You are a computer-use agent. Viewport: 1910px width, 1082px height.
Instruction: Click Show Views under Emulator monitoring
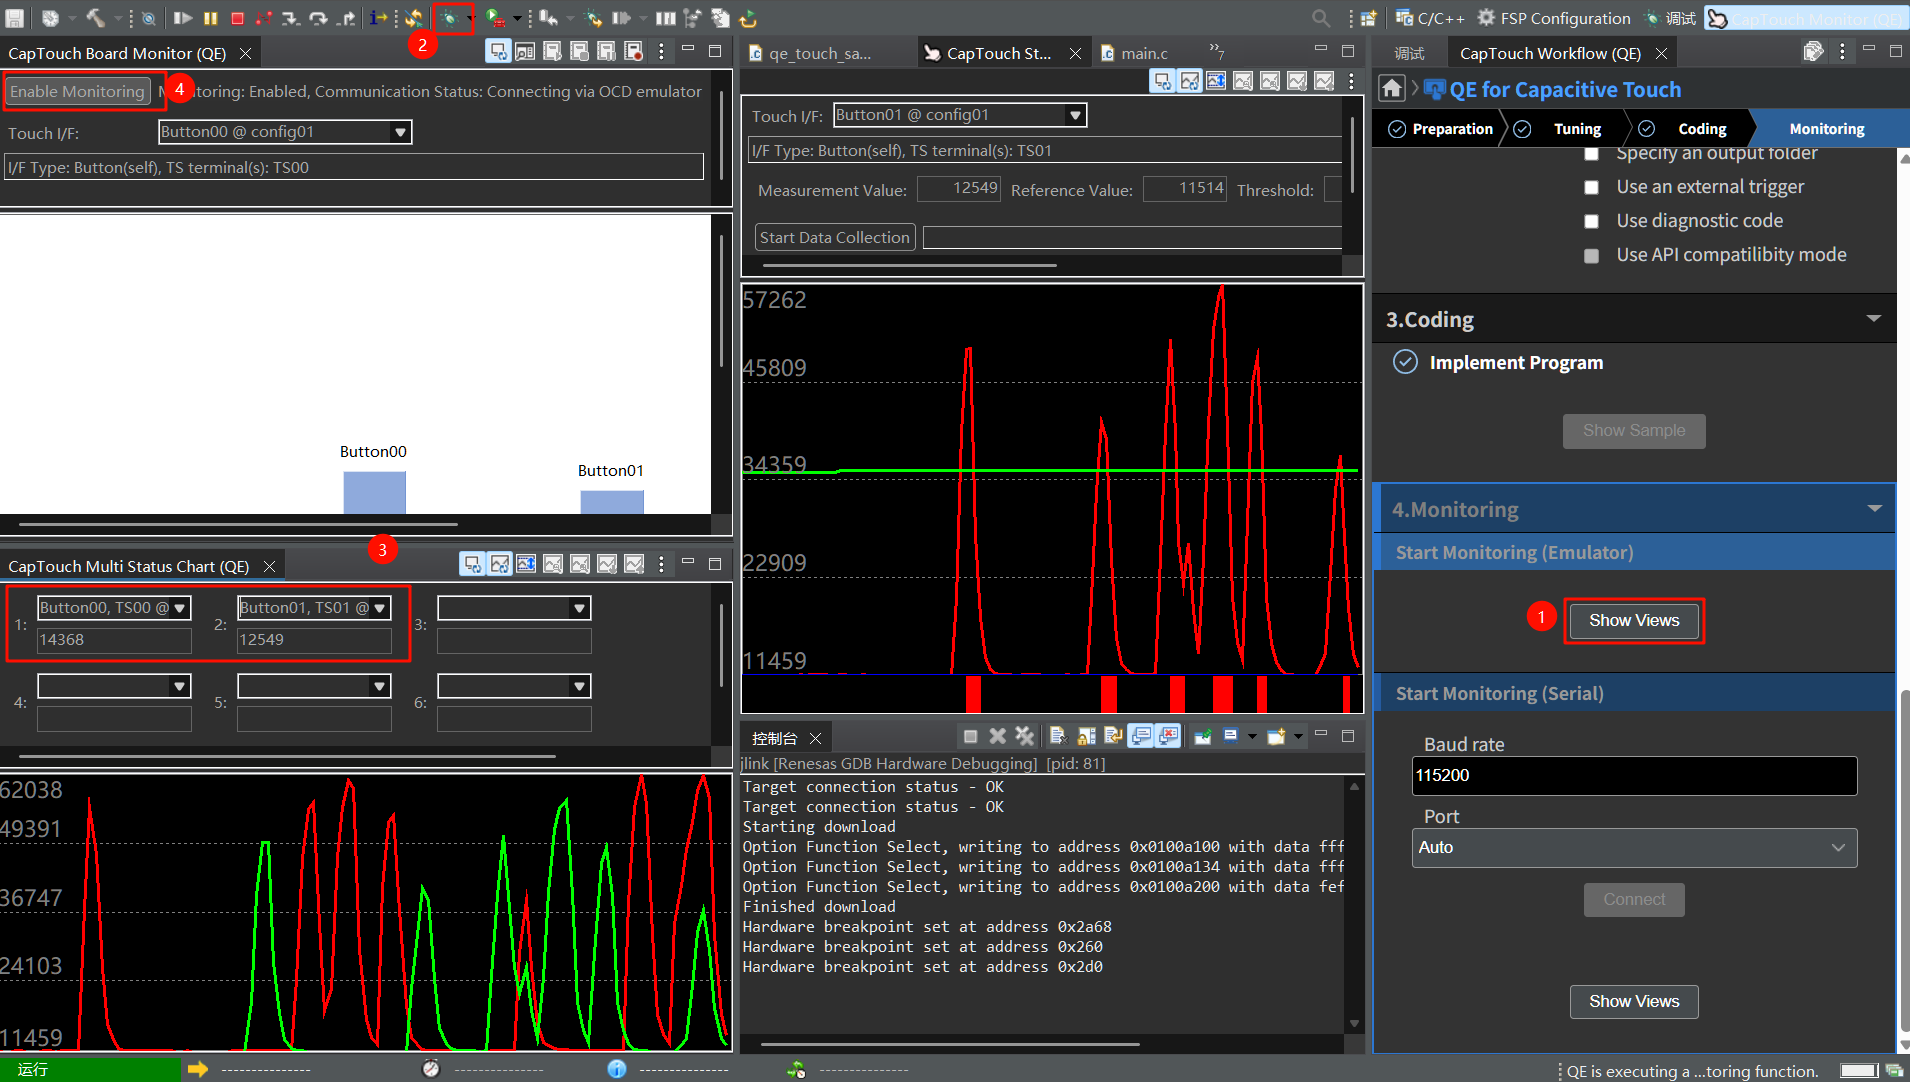1634,620
